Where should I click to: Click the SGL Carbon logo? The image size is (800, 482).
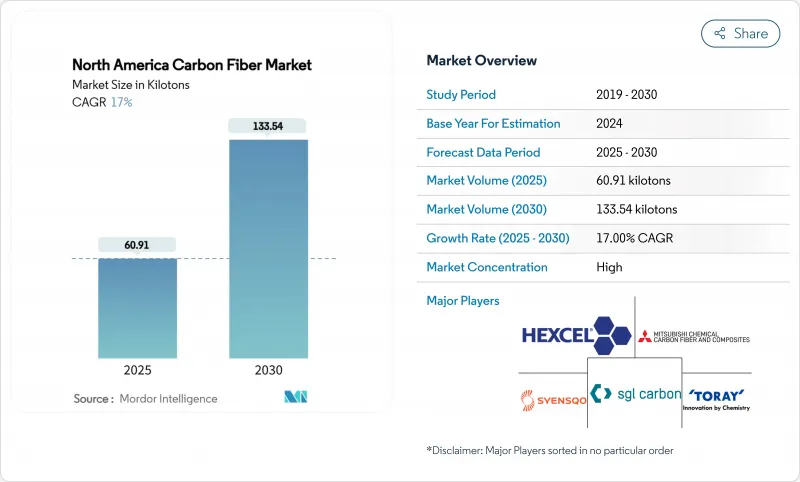[635, 395]
